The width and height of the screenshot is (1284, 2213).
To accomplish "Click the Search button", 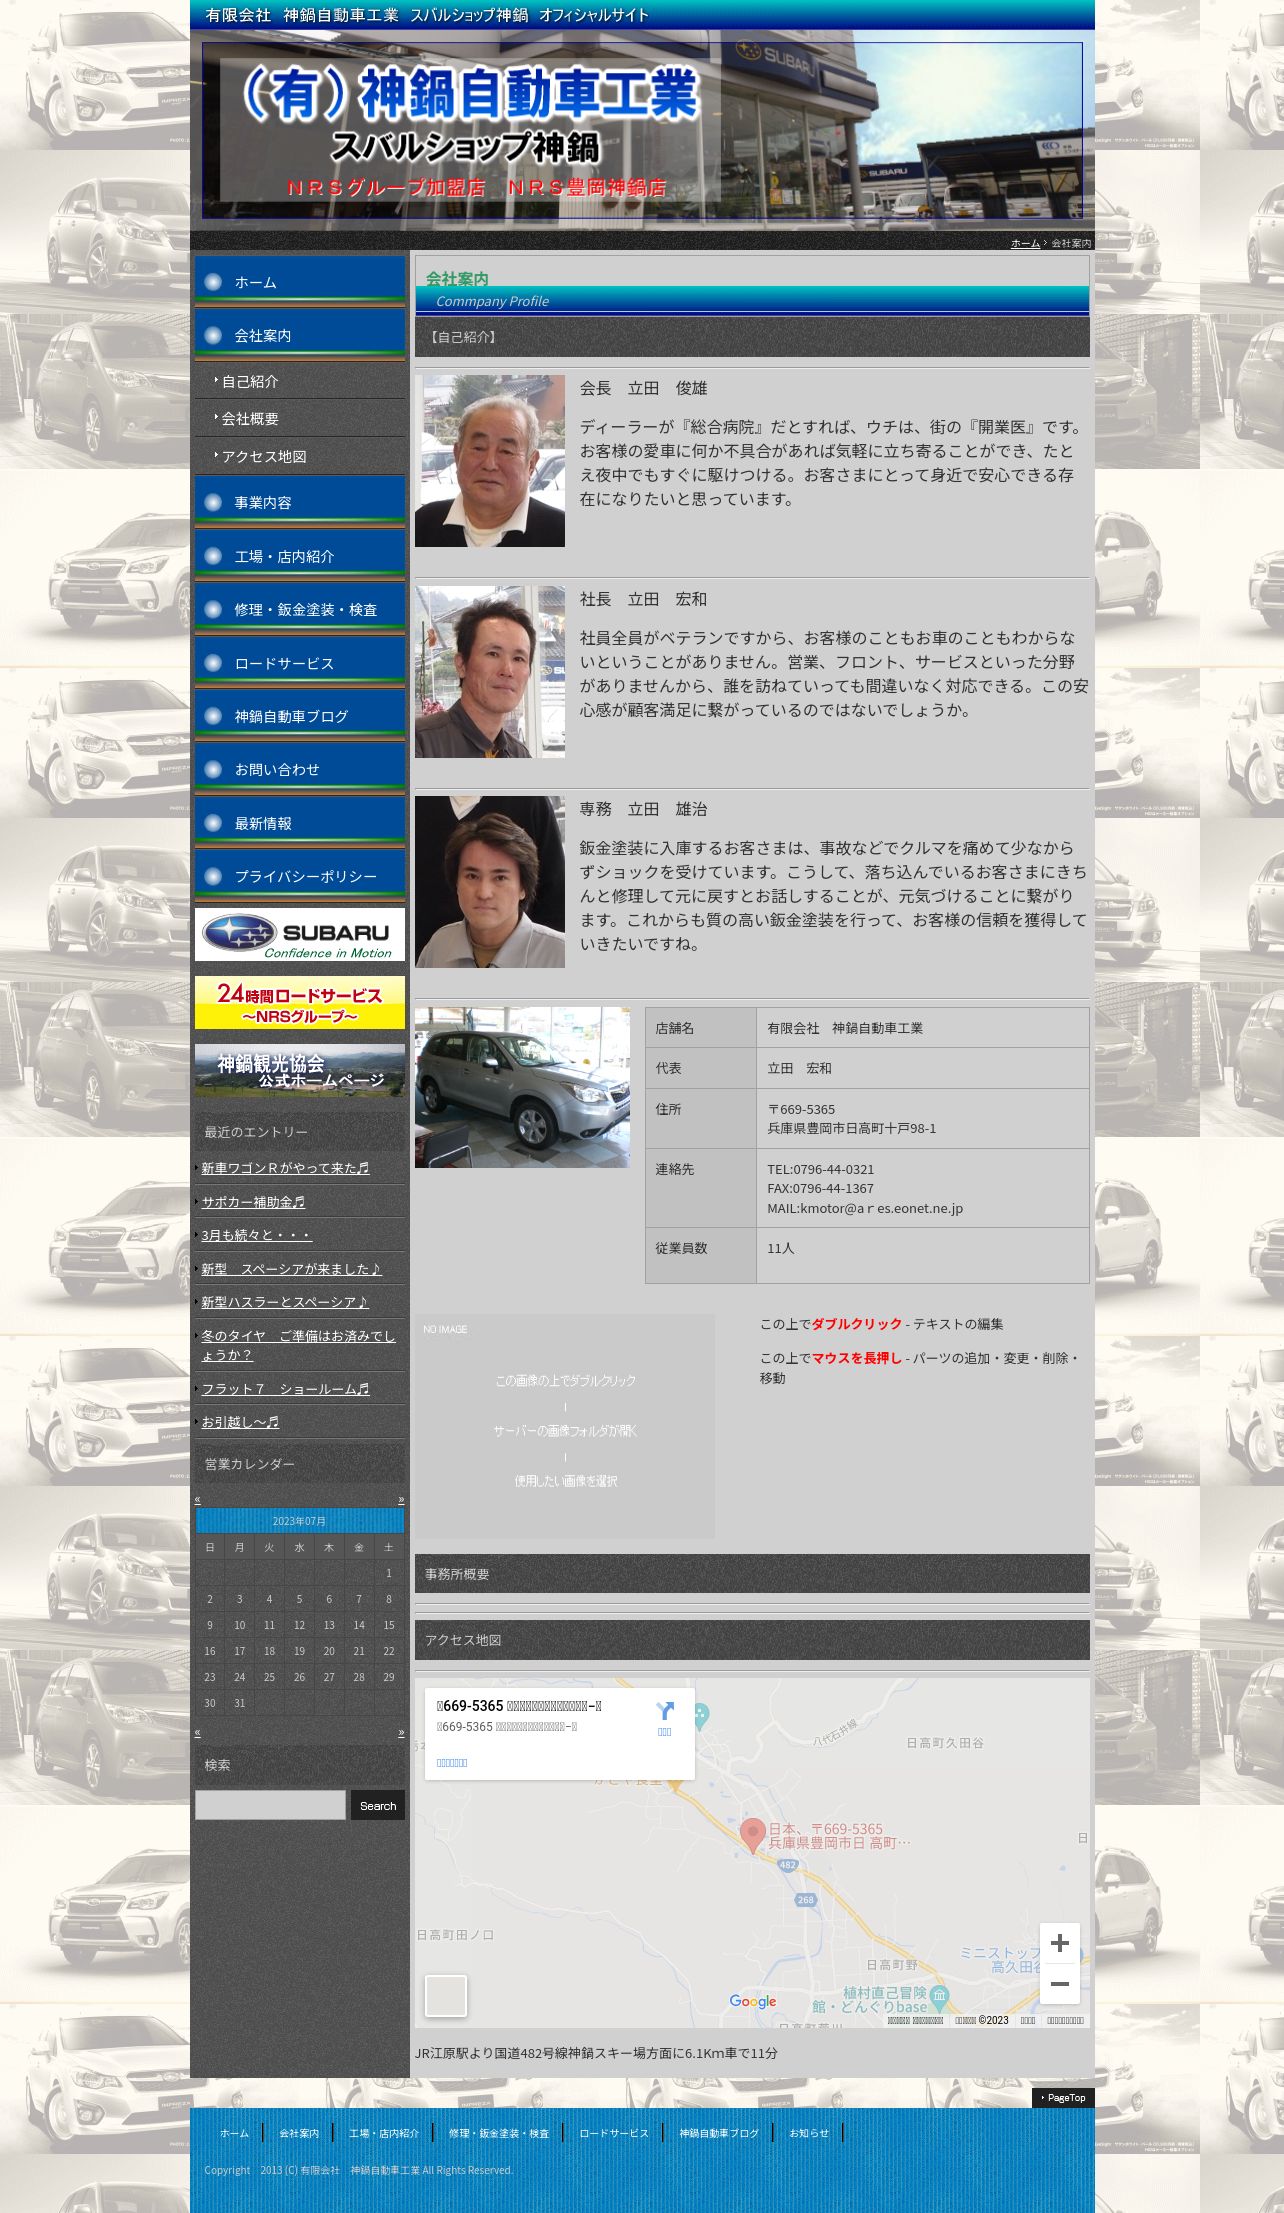I will [378, 1805].
